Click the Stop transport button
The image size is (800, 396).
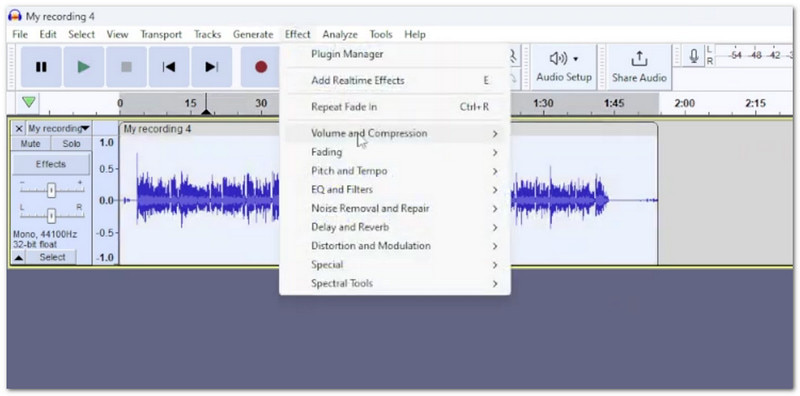point(126,67)
